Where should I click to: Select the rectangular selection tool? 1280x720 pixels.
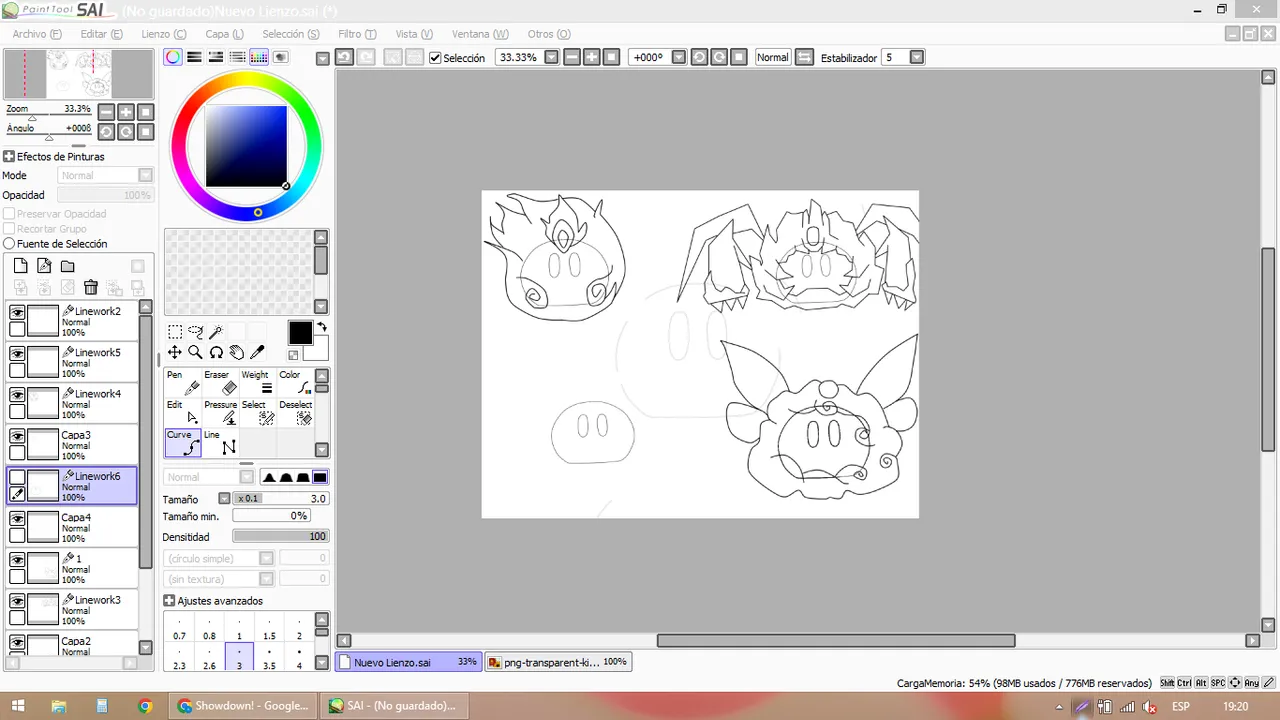(175, 332)
